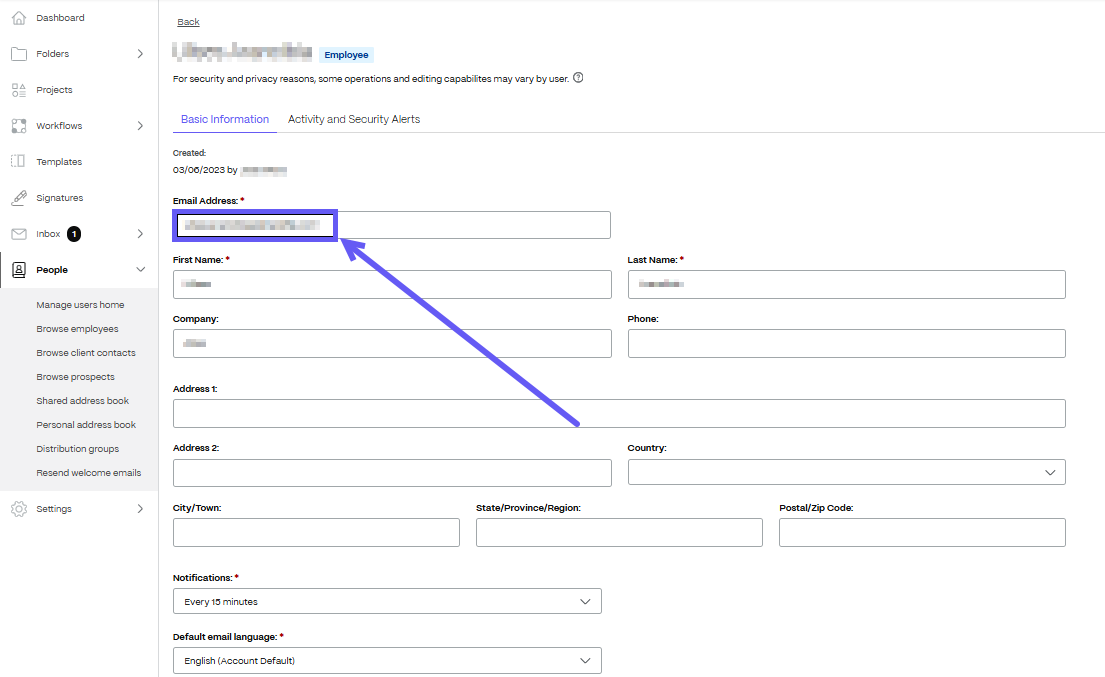
Task: Click the Inbox envelope icon
Action: click(18, 234)
